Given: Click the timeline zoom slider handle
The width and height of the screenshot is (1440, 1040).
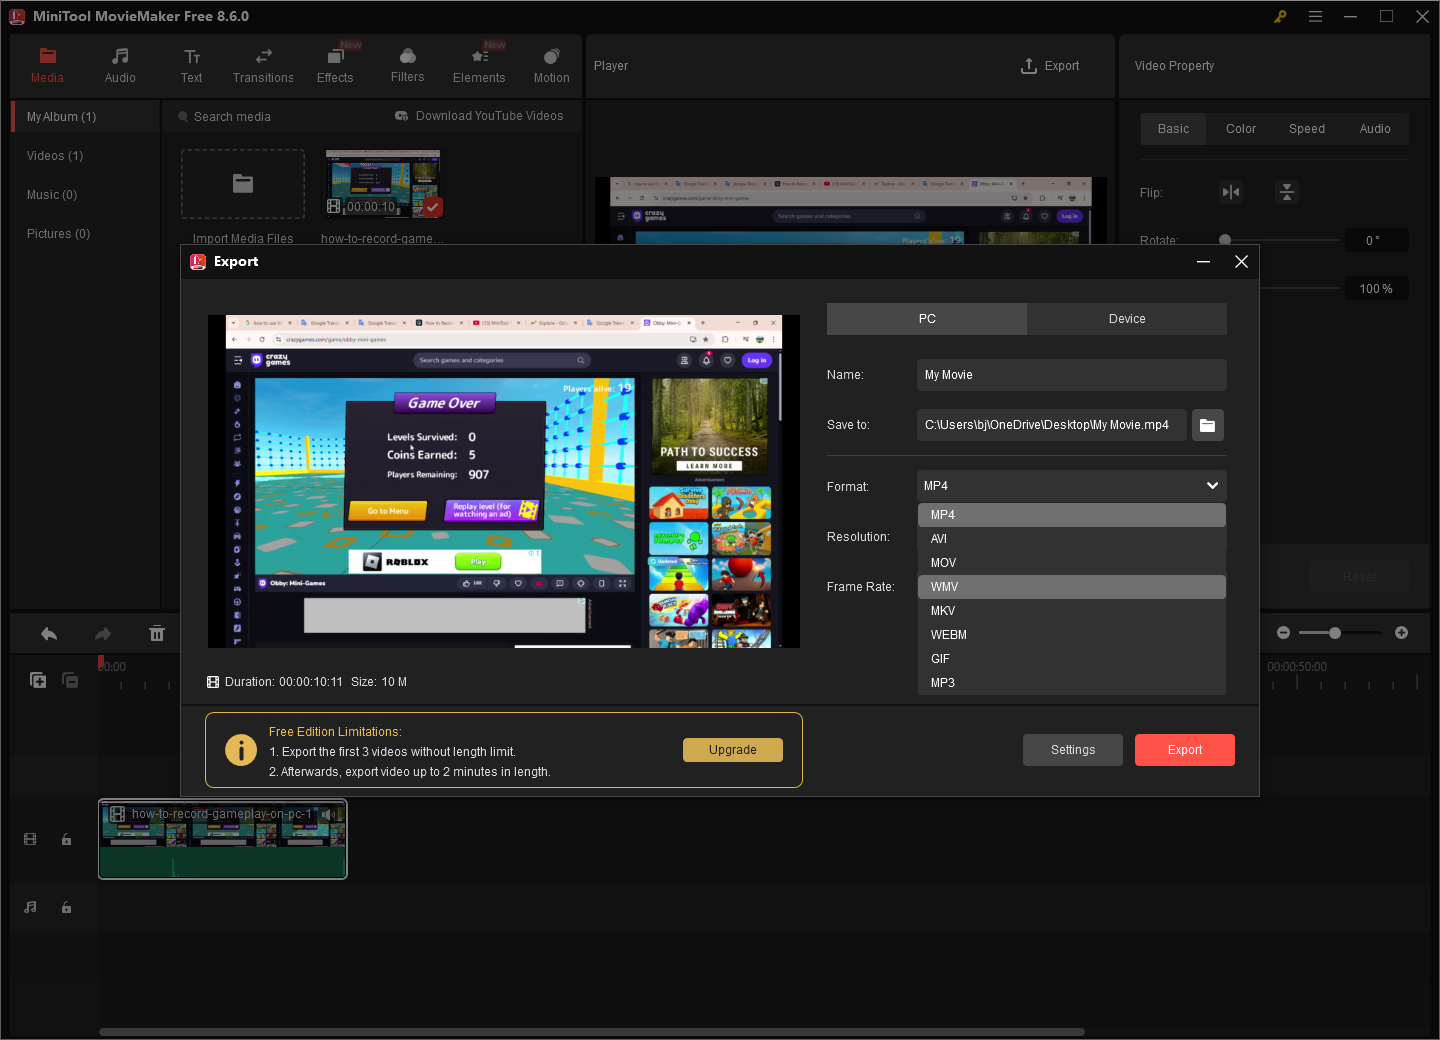Looking at the screenshot, I should (1335, 633).
